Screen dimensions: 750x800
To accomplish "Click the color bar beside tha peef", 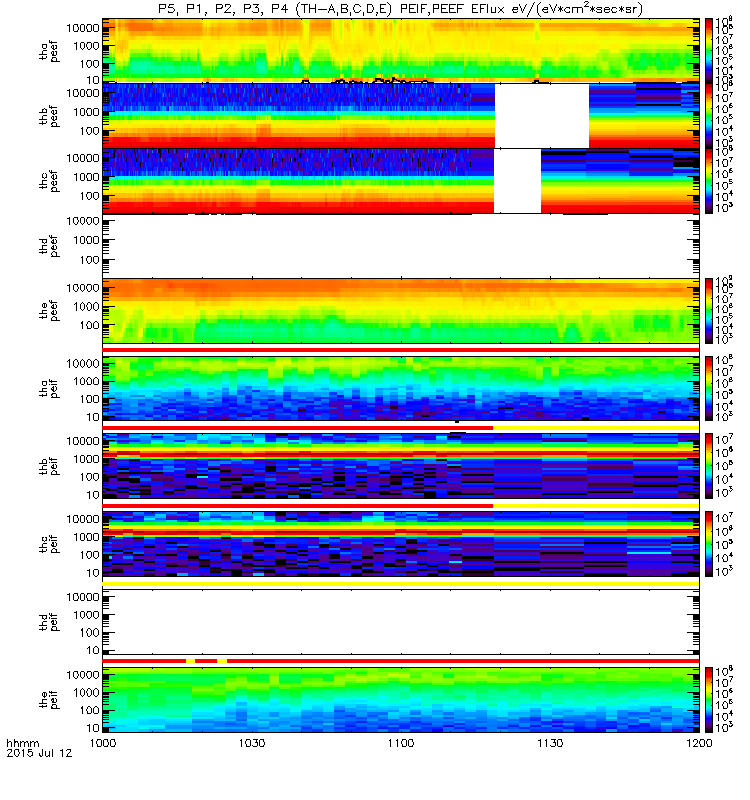I will coord(709,51).
